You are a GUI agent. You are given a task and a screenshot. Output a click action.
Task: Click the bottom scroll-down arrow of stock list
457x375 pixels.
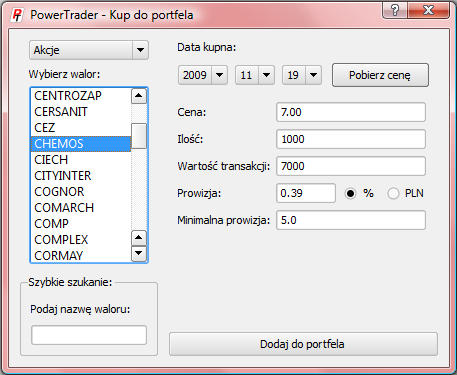pos(139,254)
